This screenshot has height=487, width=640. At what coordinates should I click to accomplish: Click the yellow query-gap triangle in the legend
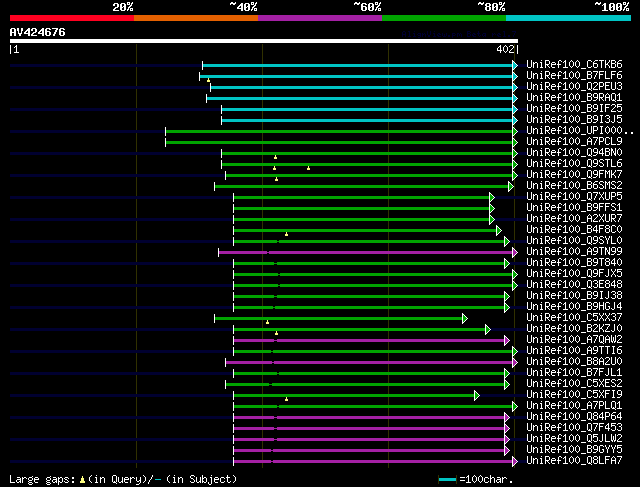point(82,480)
